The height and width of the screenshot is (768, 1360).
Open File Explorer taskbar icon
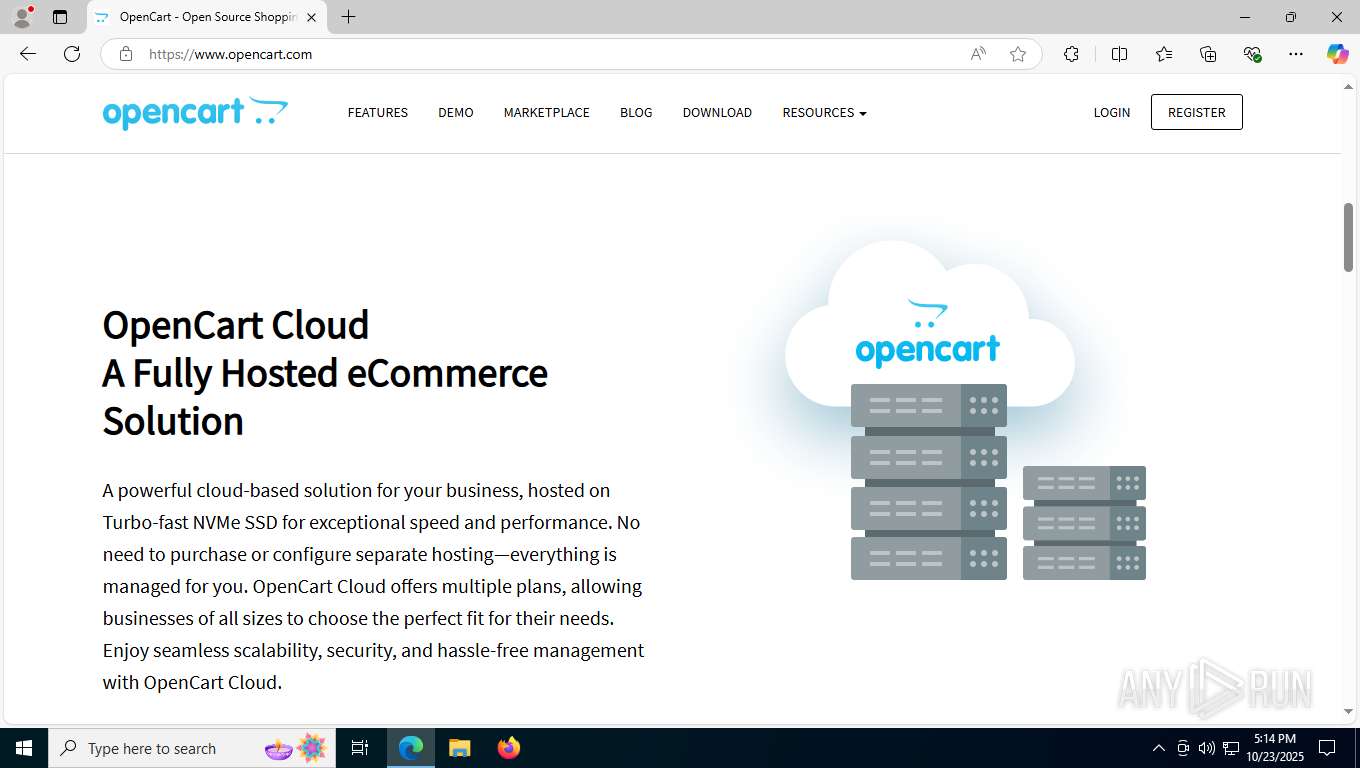click(x=459, y=748)
